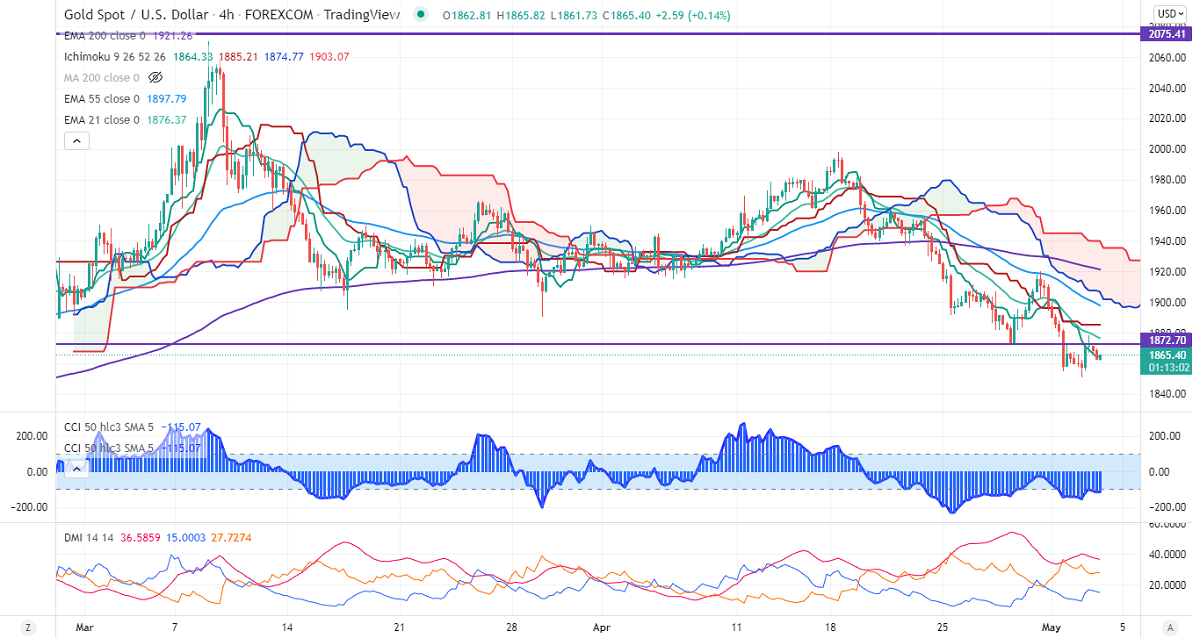1192x638 pixels.
Task: Collapse the CCI pane indicator legend
Action: tap(77, 469)
